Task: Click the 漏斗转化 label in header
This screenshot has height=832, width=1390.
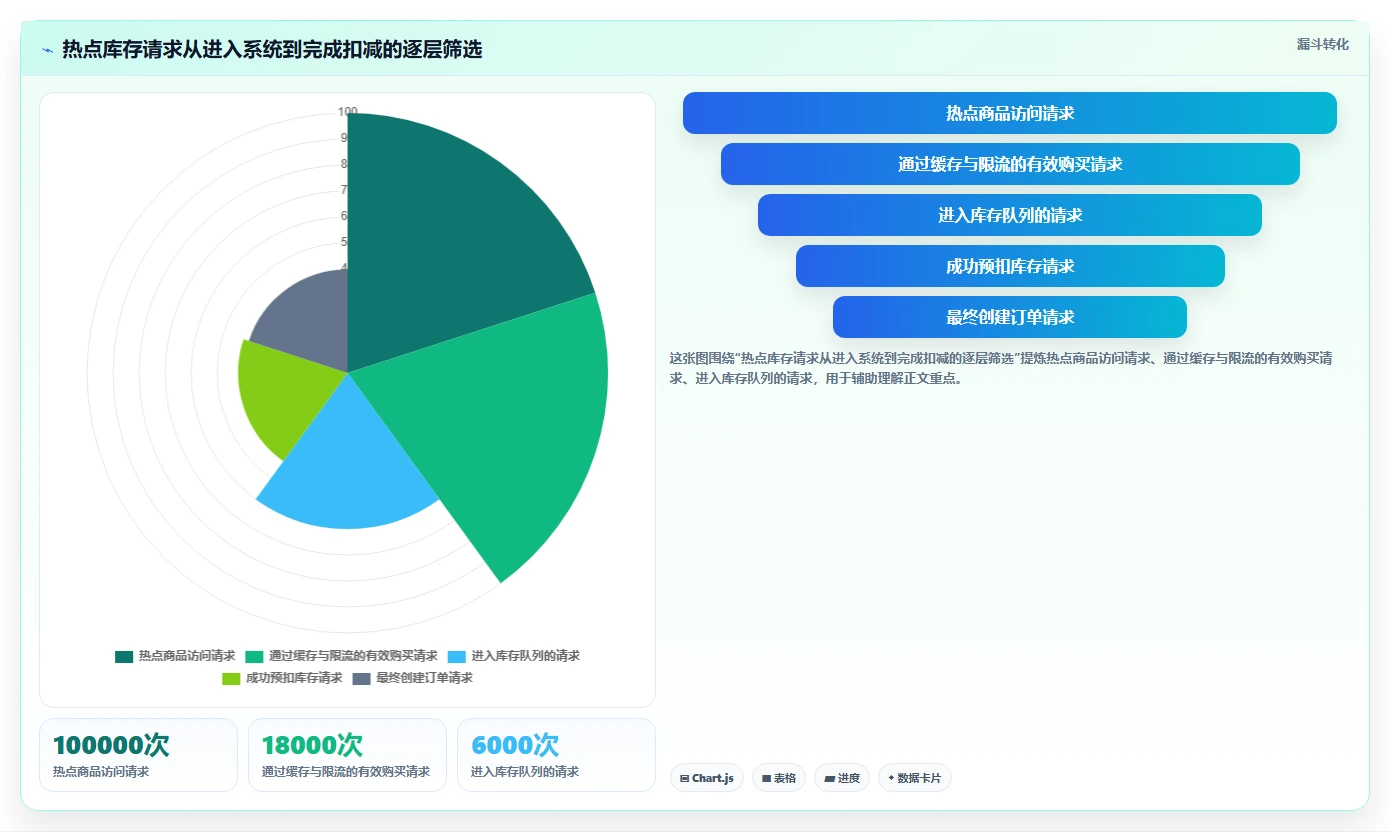Action: [1322, 44]
